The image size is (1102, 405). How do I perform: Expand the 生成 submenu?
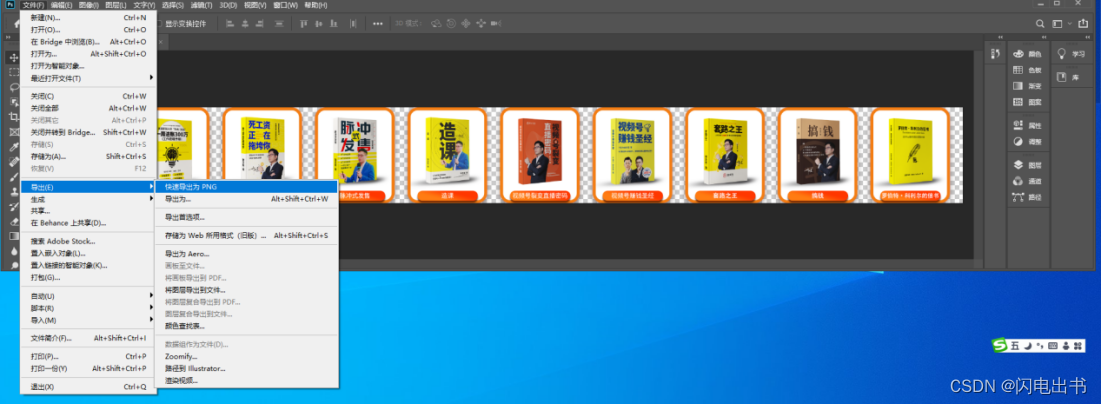pyautogui.click(x=90, y=199)
